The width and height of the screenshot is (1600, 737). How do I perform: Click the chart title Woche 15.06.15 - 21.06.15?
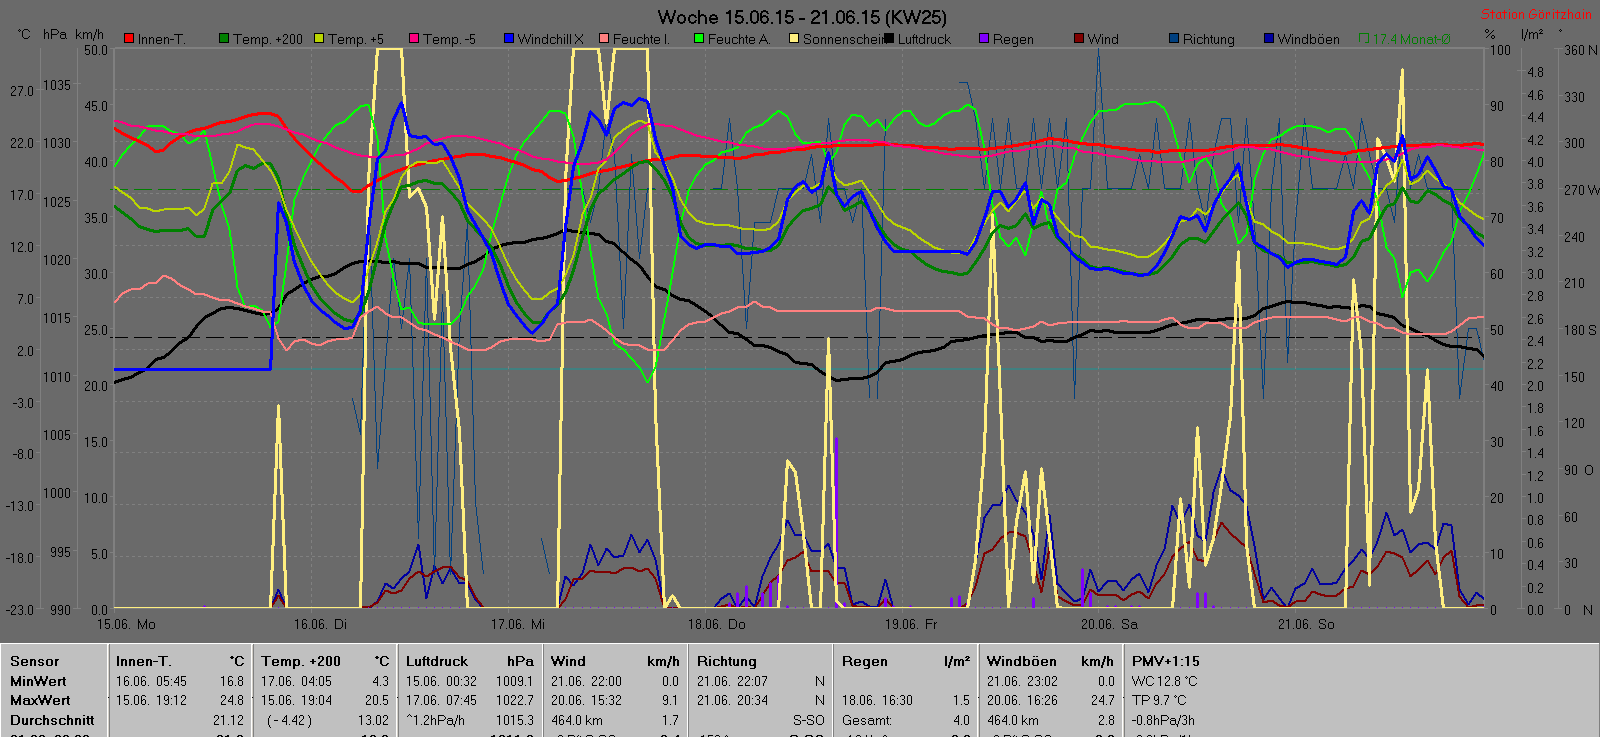802,17
